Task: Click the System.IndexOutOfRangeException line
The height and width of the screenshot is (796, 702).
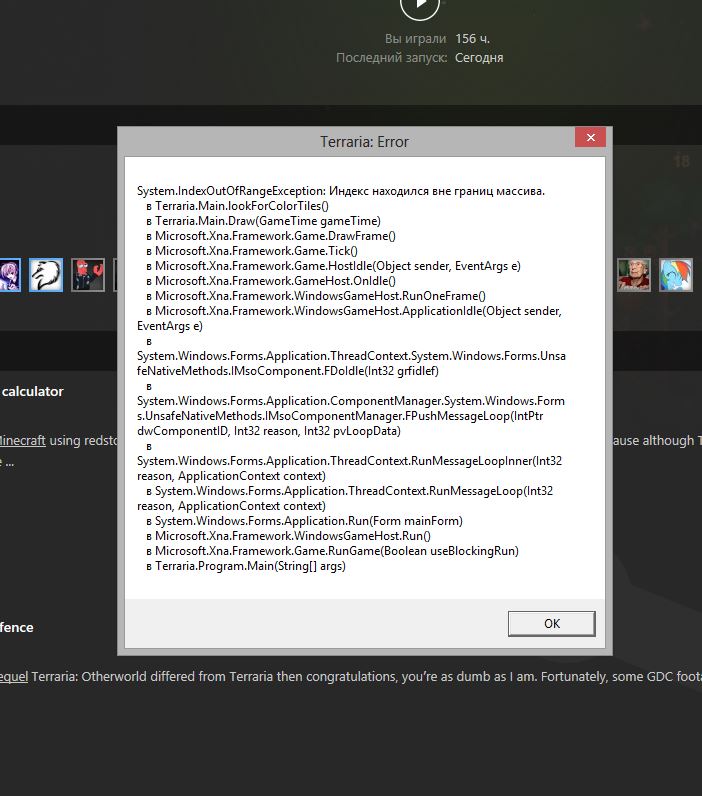Action: tap(341, 191)
